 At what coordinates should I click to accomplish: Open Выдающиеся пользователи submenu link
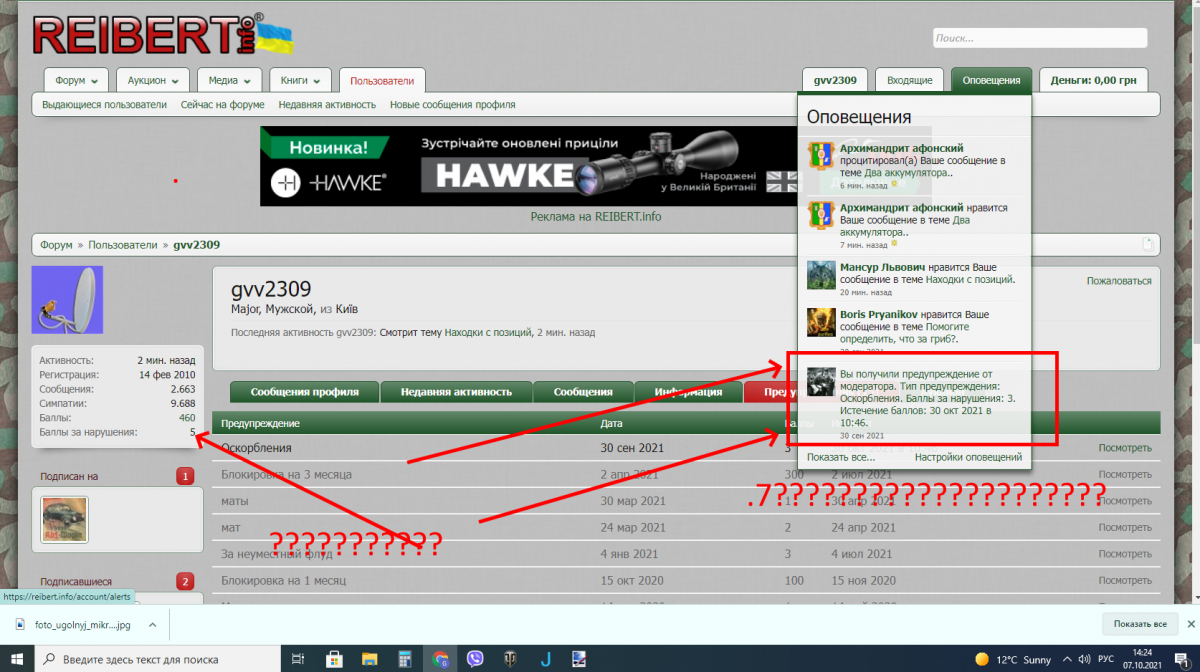pyautogui.click(x=104, y=104)
